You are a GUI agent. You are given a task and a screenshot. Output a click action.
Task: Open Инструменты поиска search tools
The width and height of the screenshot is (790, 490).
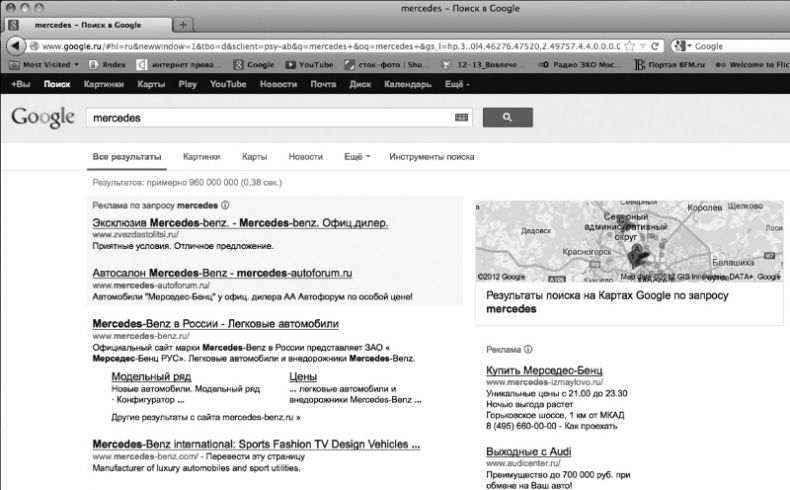pos(431,157)
